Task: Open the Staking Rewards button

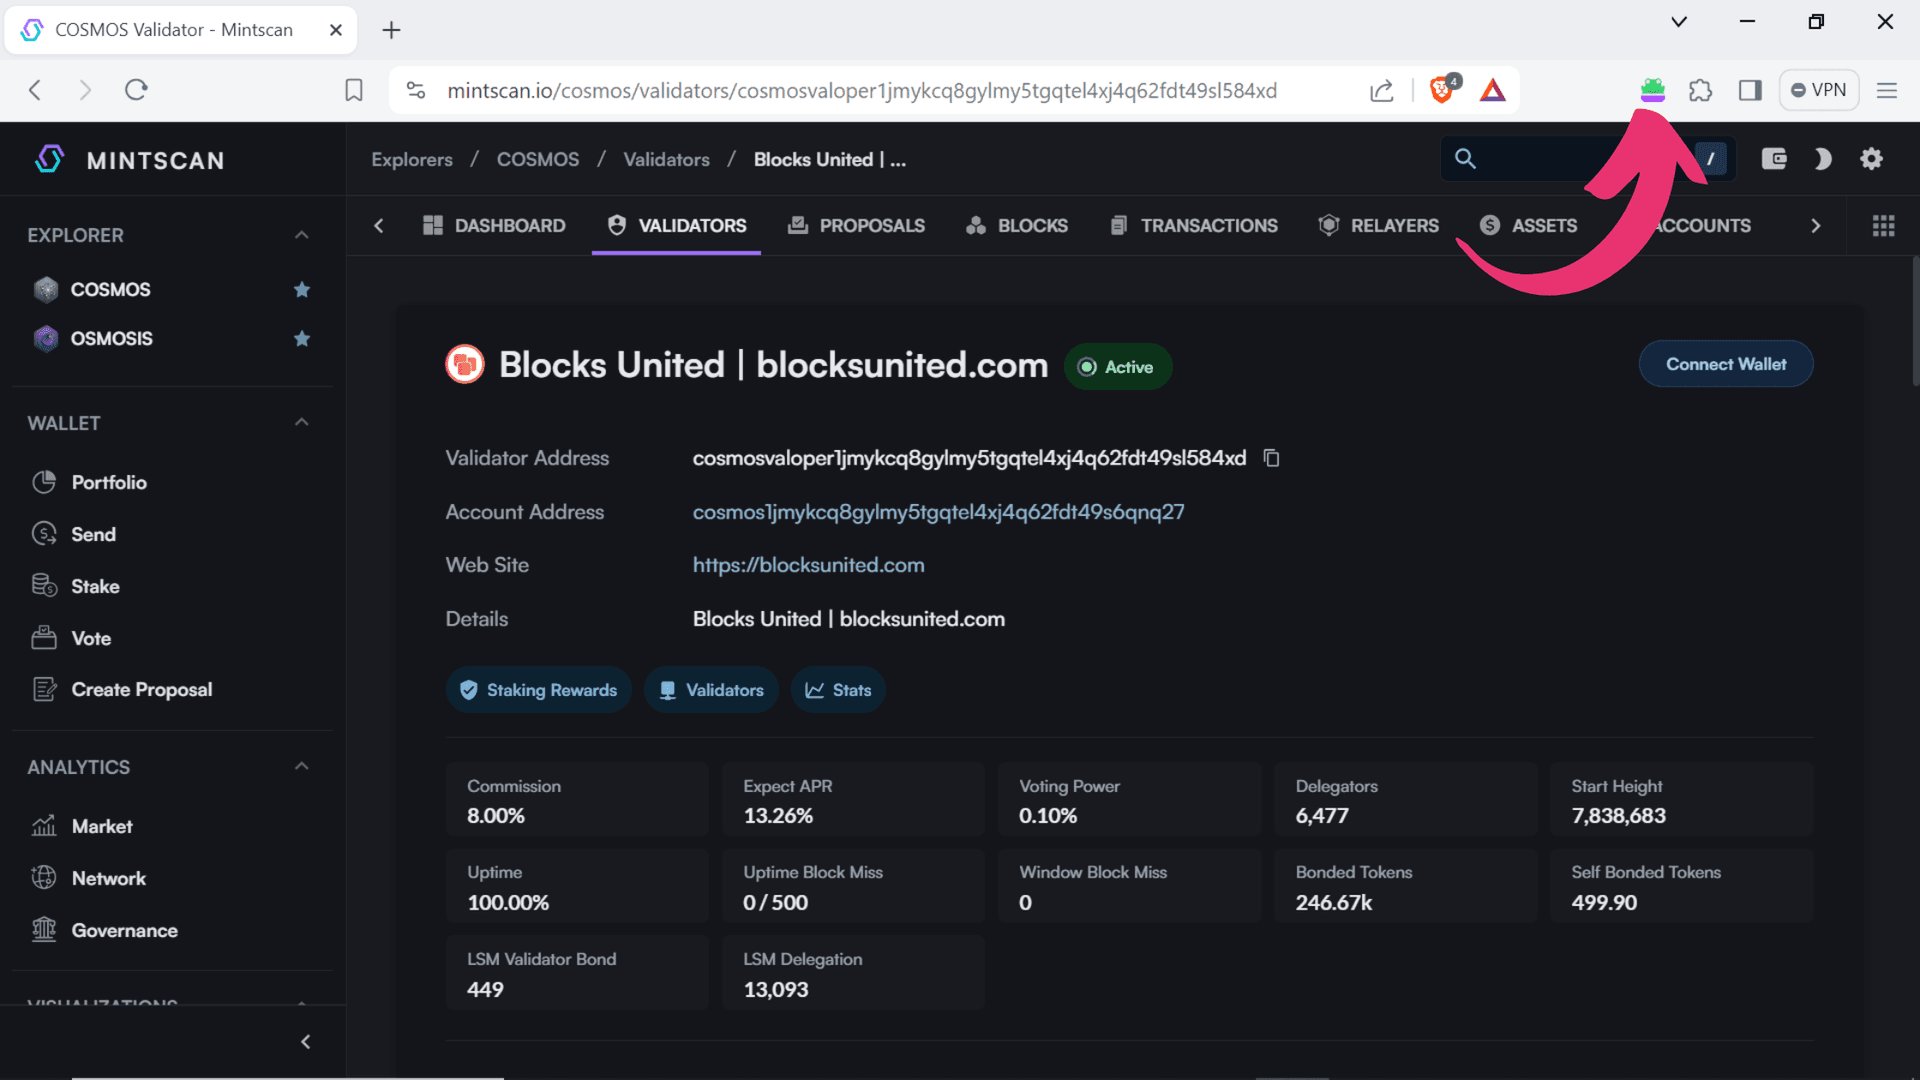Action: 538,690
